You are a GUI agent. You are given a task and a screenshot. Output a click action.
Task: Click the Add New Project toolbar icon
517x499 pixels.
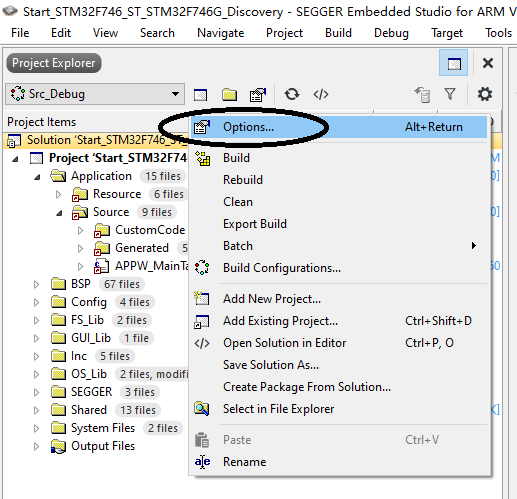click(x=200, y=95)
